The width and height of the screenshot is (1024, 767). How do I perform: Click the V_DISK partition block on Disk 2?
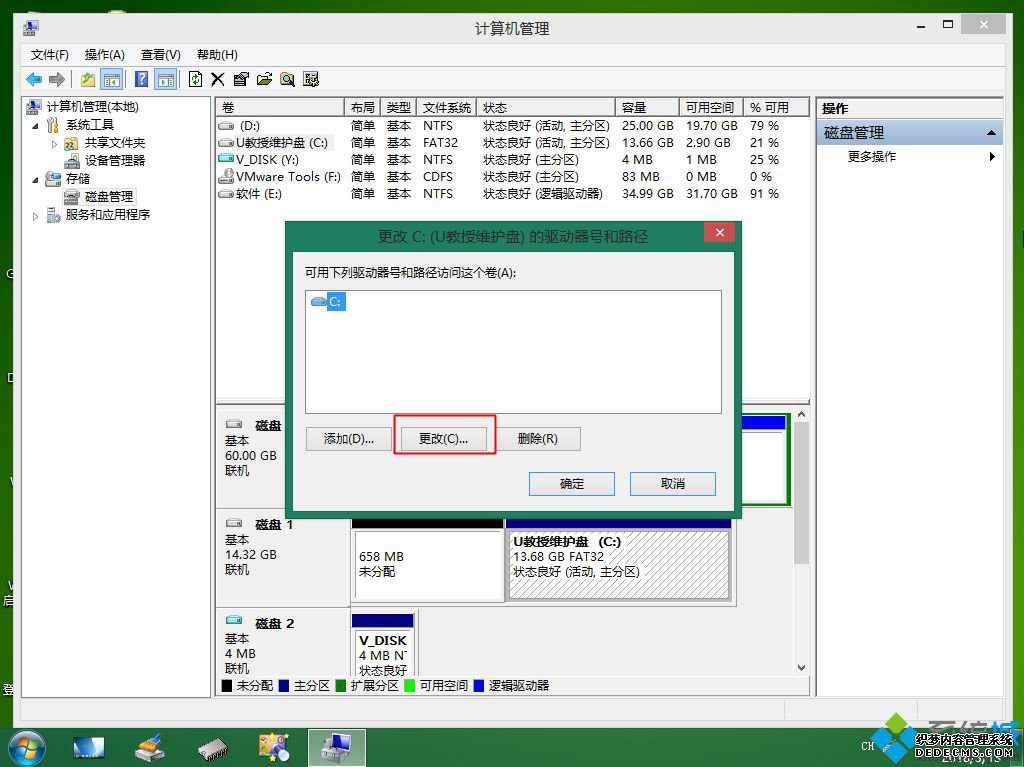click(383, 645)
